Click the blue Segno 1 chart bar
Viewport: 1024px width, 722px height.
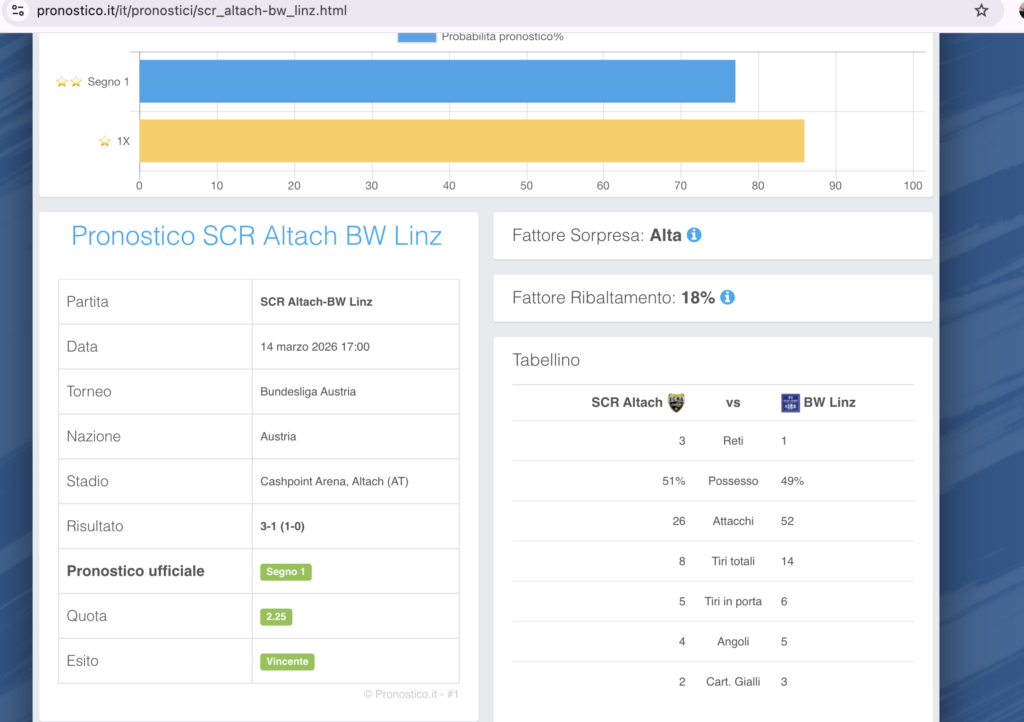click(437, 81)
